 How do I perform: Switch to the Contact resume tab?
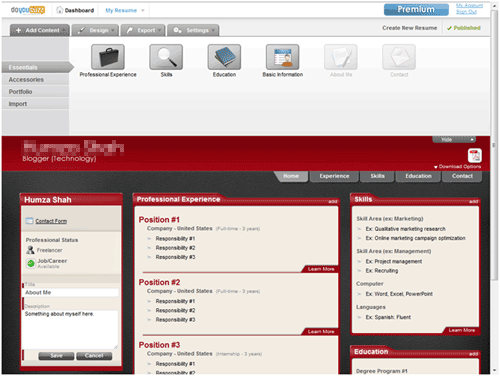click(462, 176)
